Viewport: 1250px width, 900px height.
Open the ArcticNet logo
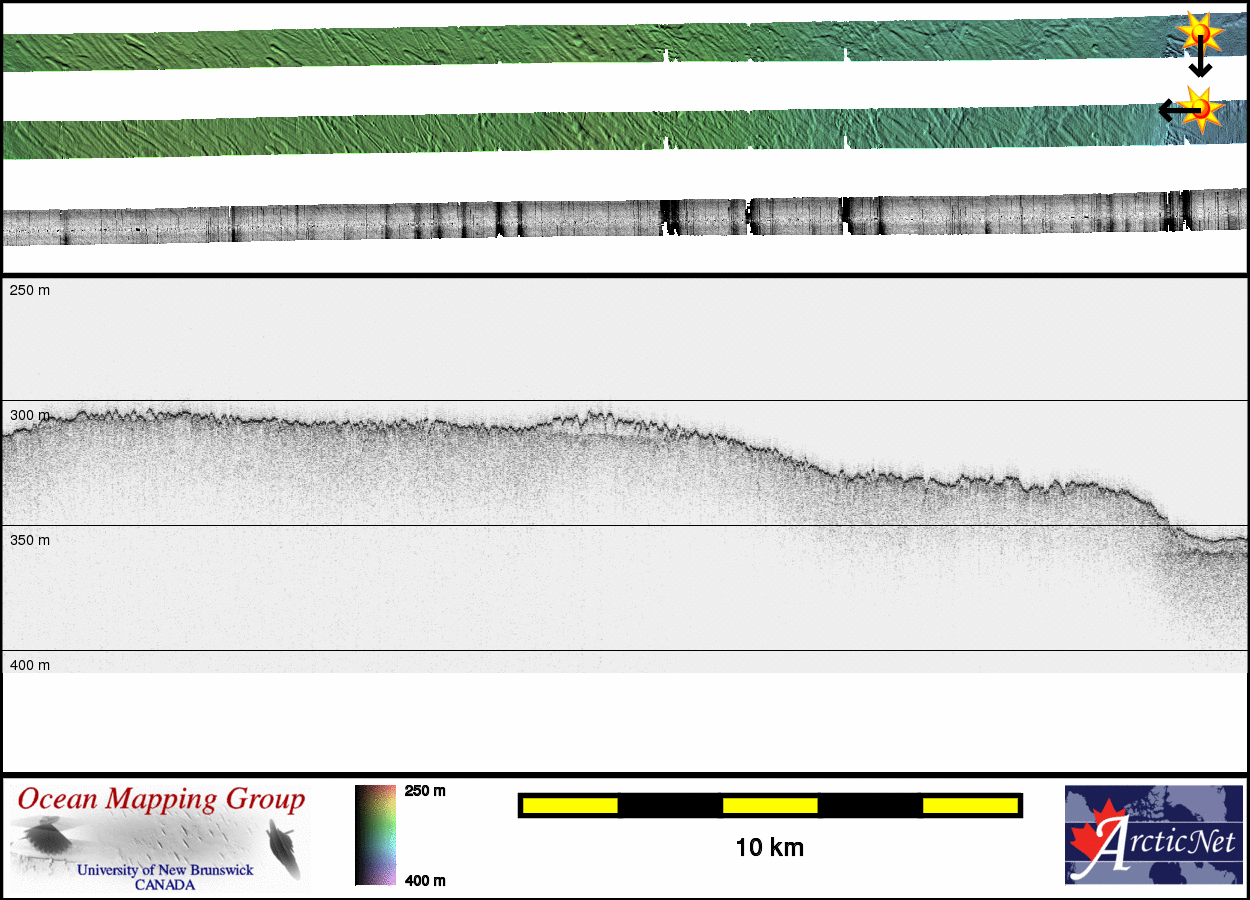(1154, 834)
